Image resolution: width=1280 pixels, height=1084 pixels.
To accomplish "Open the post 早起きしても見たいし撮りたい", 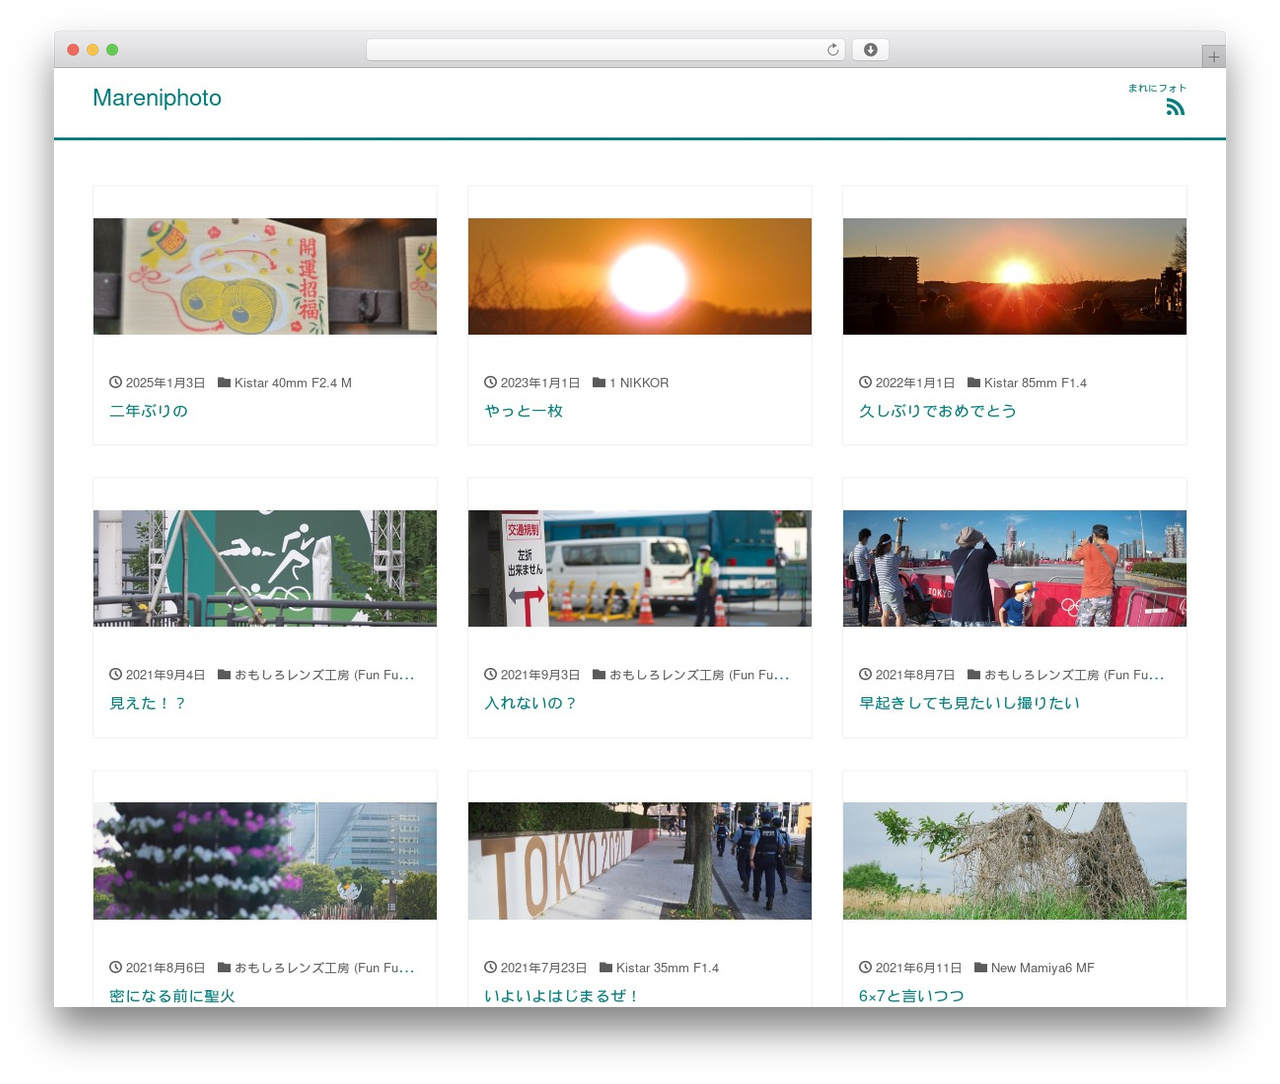I will pyautogui.click(x=969, y=703).
